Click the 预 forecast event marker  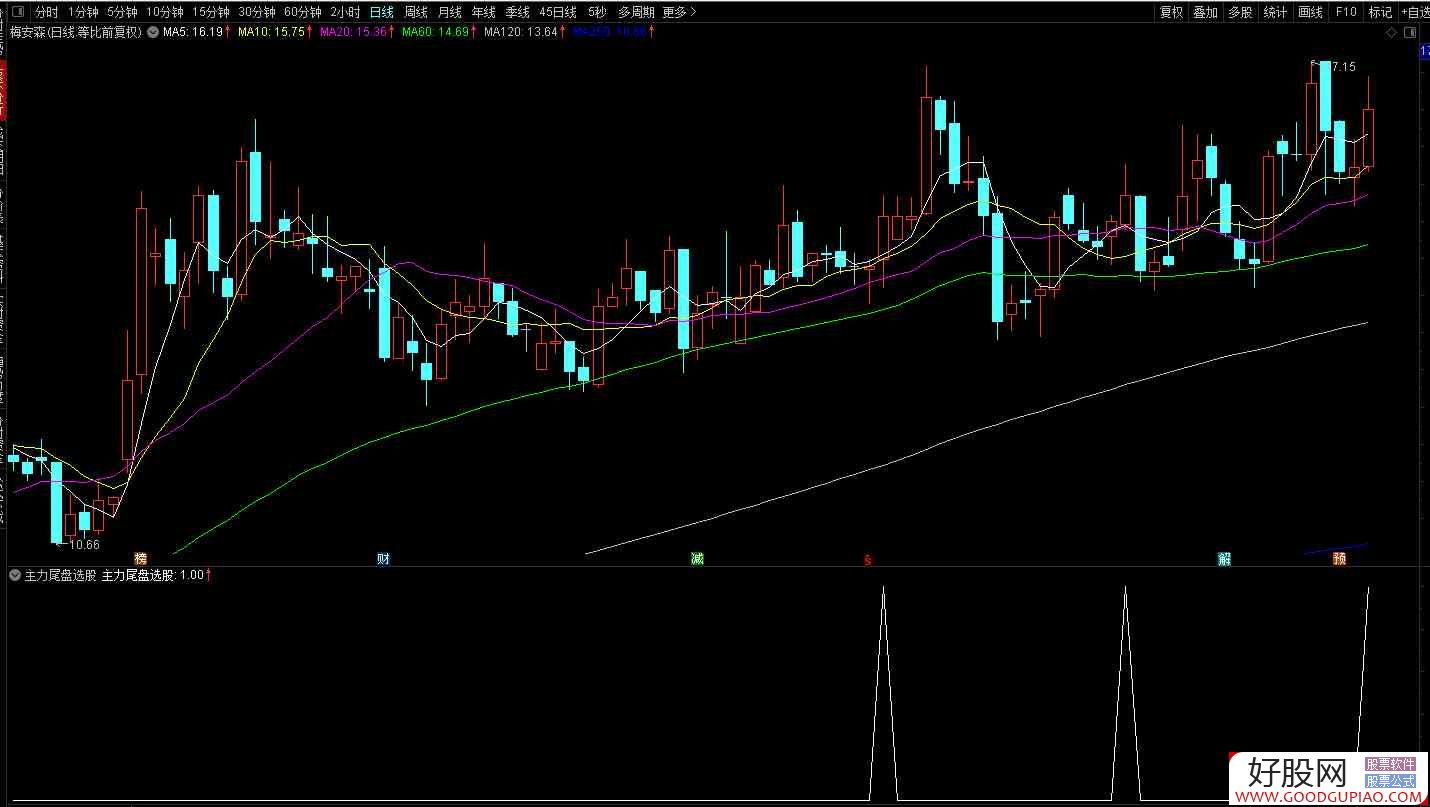[x=1339, y=558]
